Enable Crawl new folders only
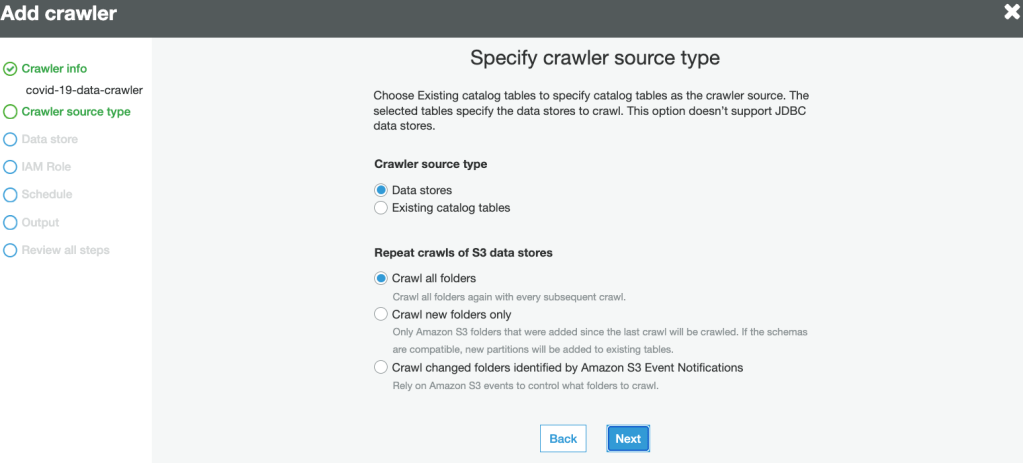This screenshot has width=1023, height=463. click(381, 314)
